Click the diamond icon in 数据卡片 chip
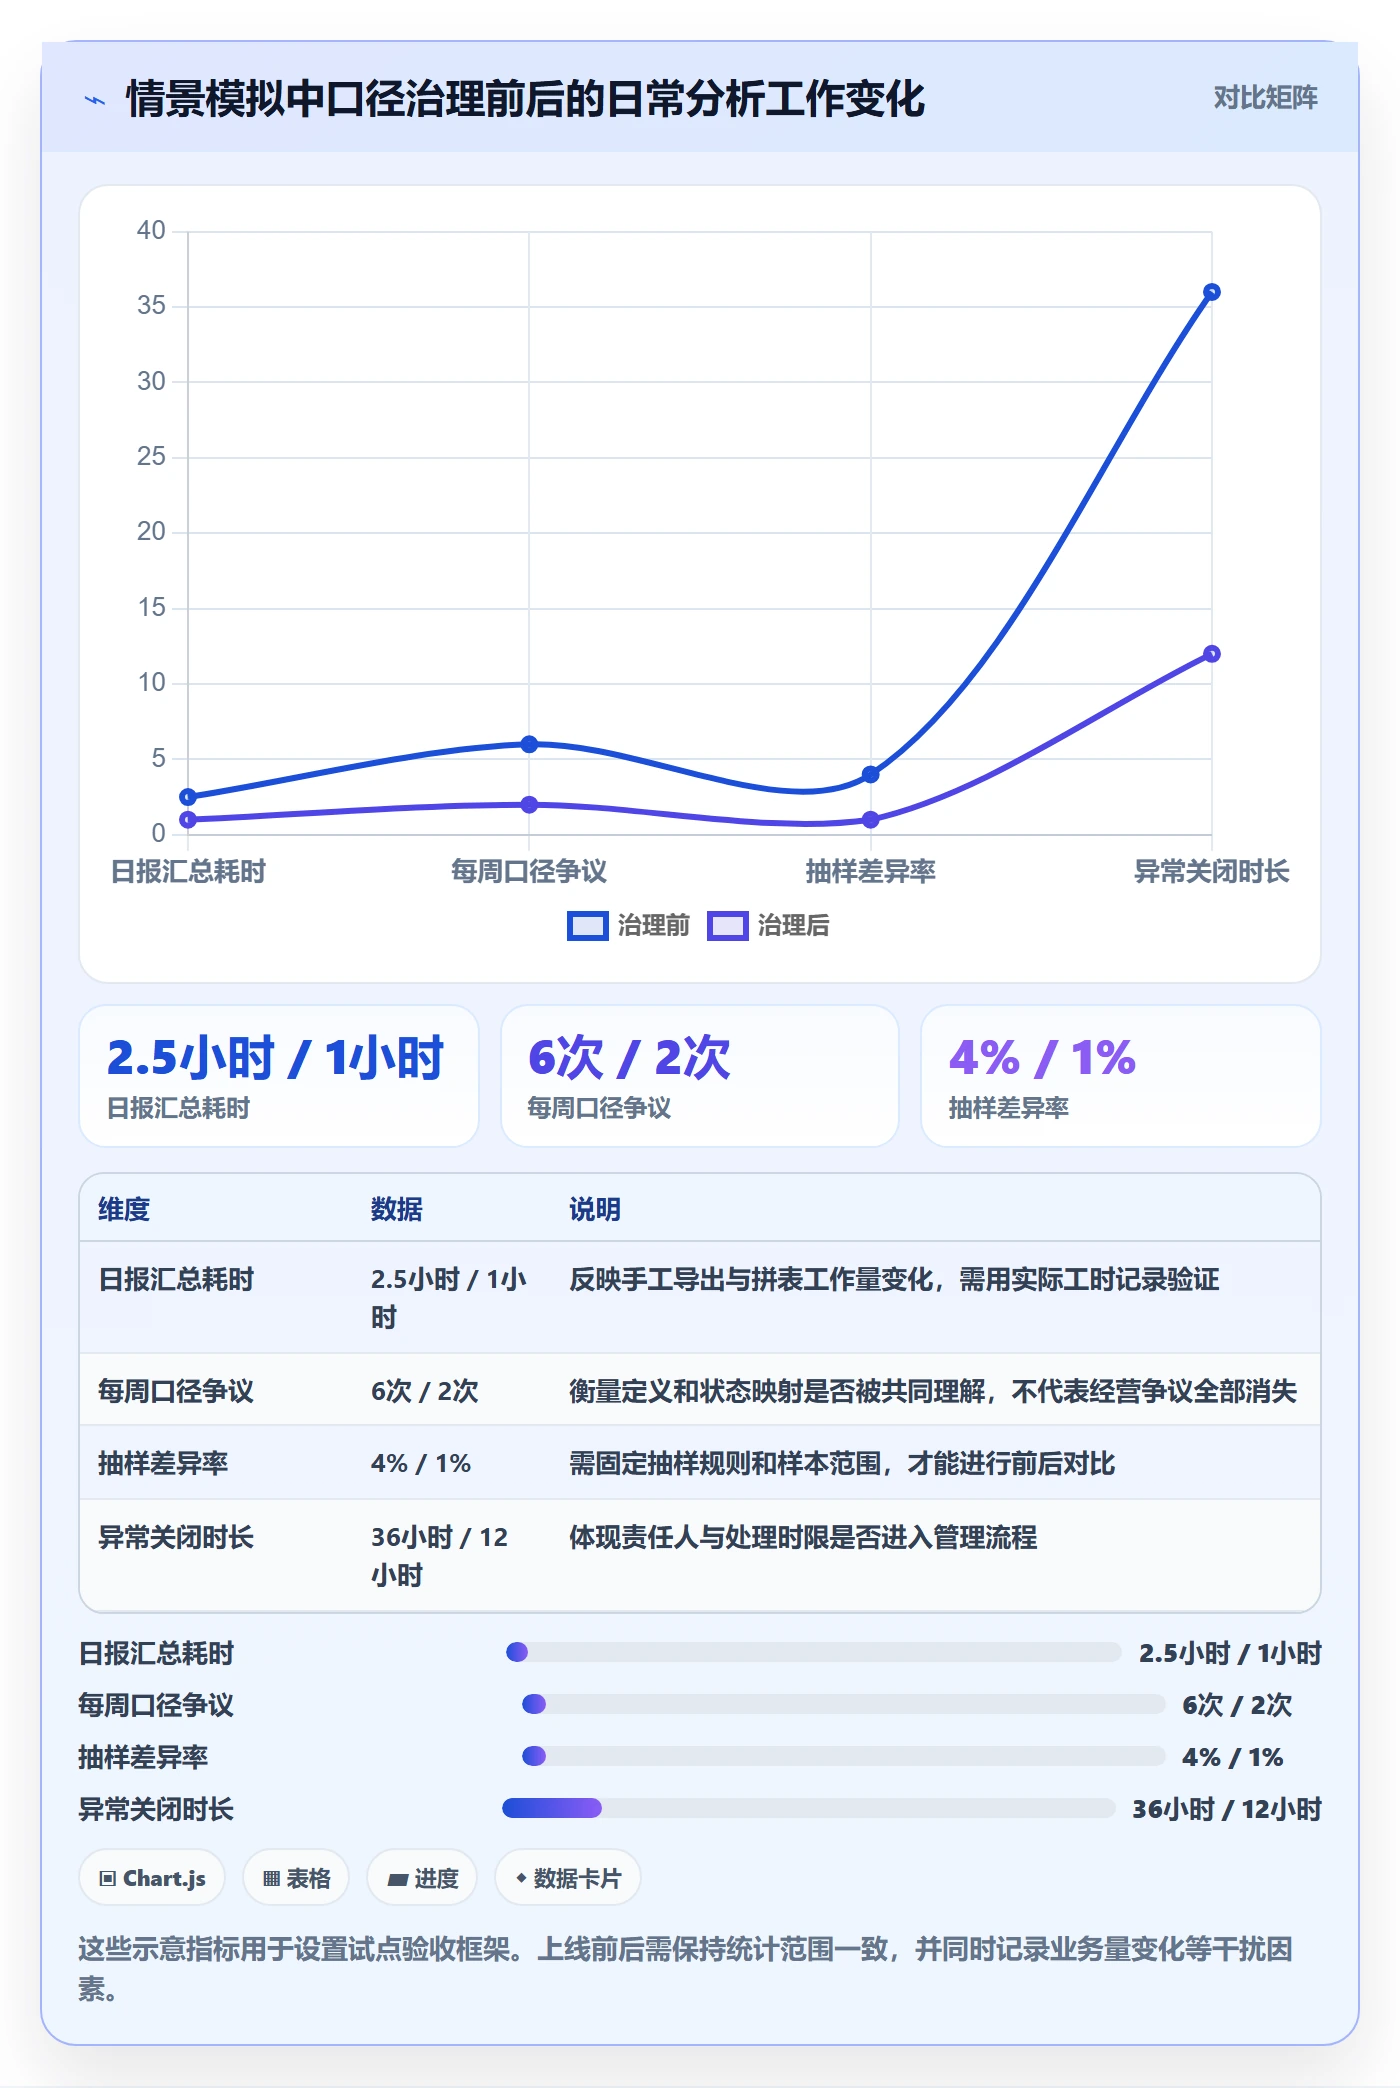The height and width of the screenshot is (2088, 1400). pyautogui.click(x=521, y=1878)
